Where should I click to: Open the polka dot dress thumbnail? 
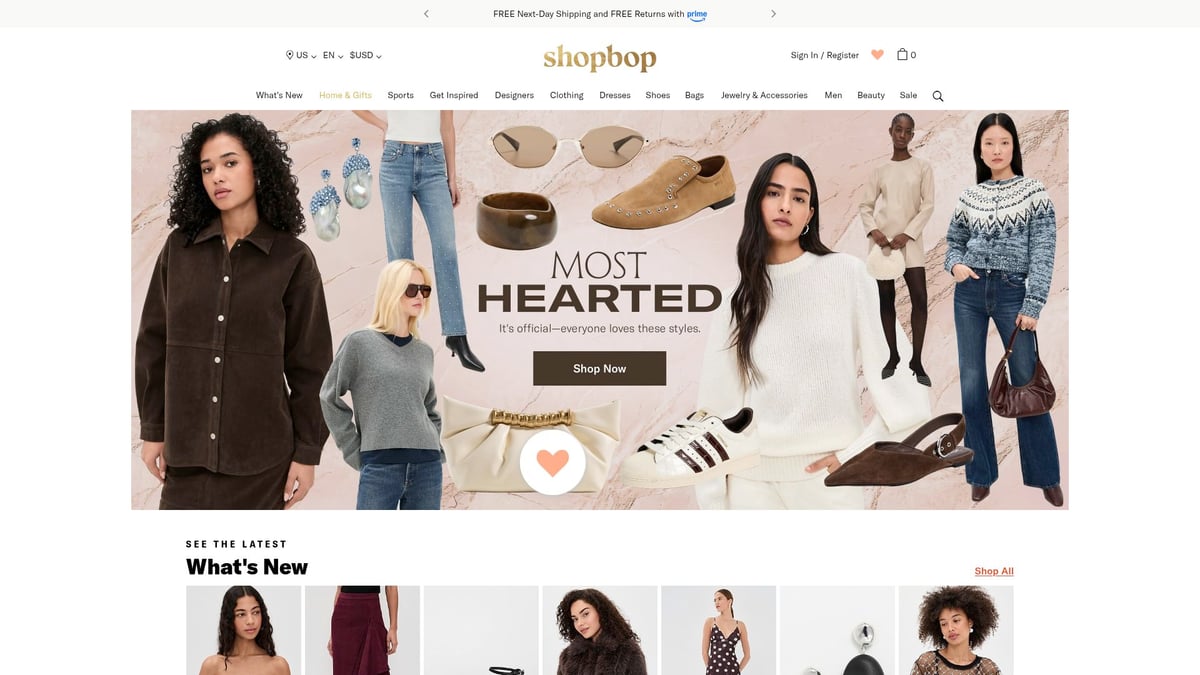coord(718,630)
